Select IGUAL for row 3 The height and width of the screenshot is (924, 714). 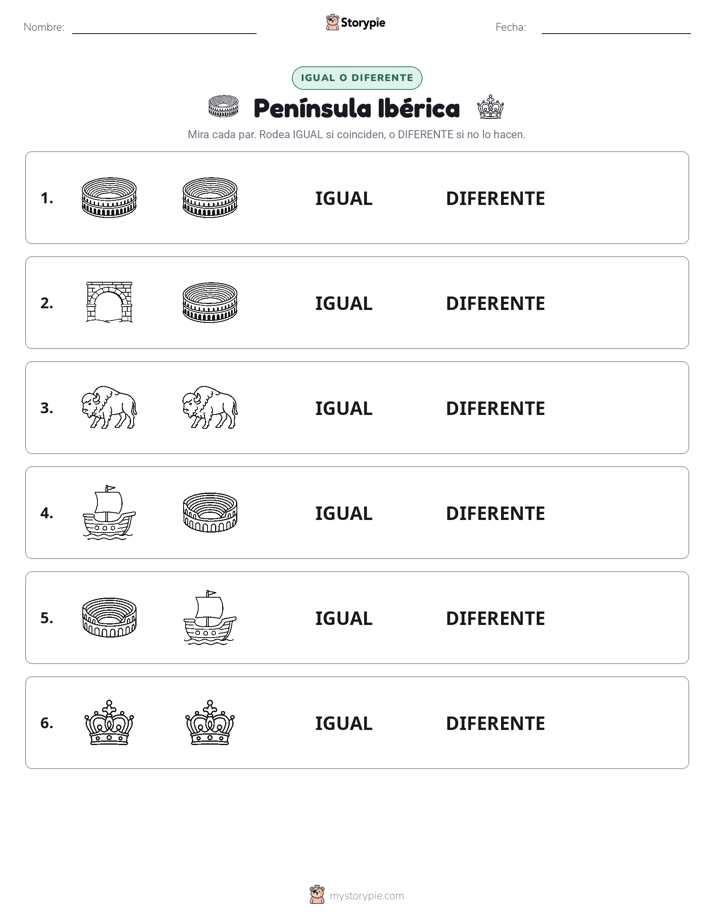coord(343,408)
